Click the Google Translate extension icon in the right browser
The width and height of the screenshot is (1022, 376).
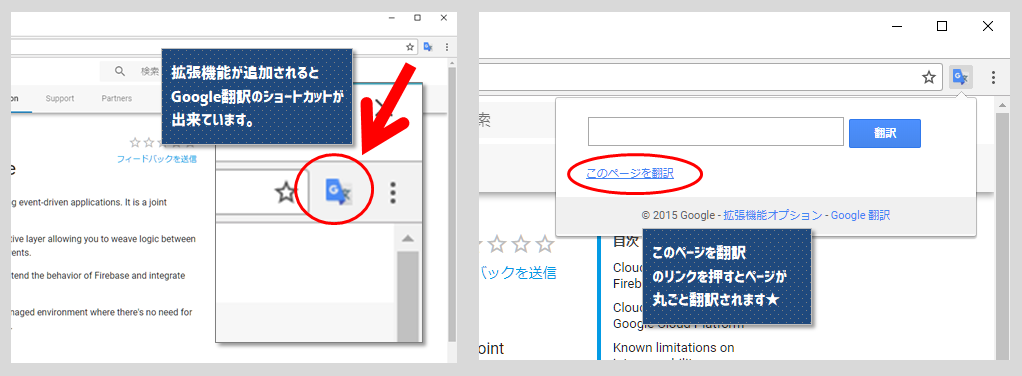(961, 77)
